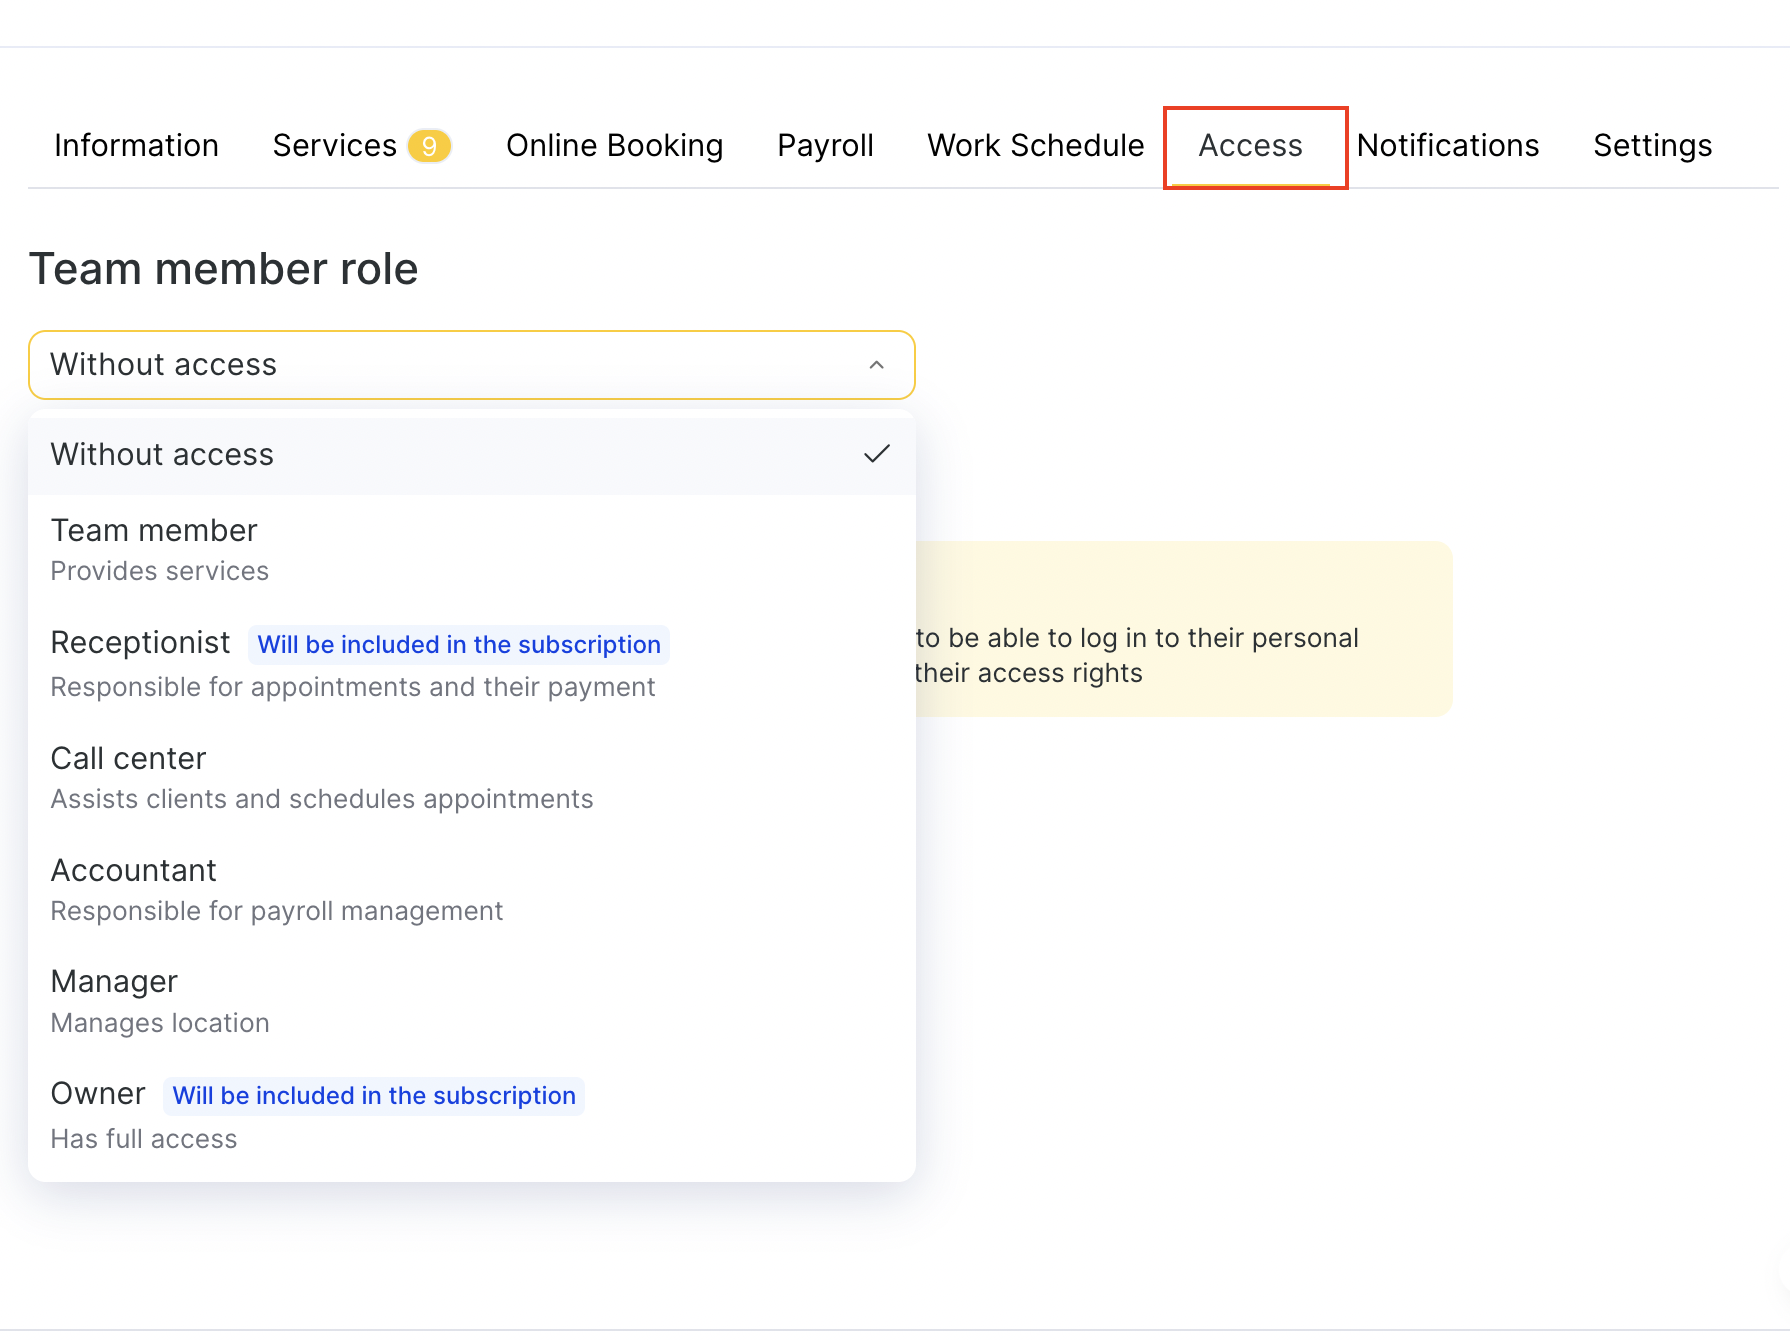Viewport: 1790px width, 1340px height.
Task: Select the Call center role
Action: point(128,776)
